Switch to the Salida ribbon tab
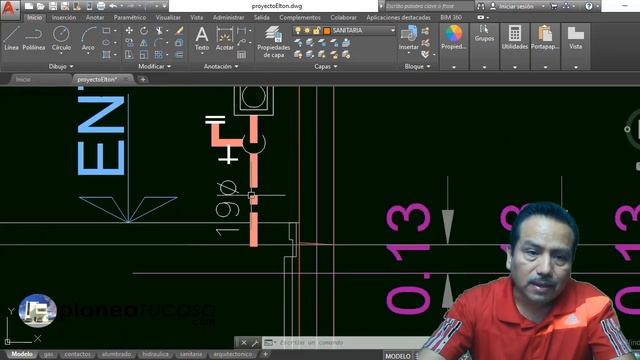Screen dimensions: 640x360 (x=262, y=18)
